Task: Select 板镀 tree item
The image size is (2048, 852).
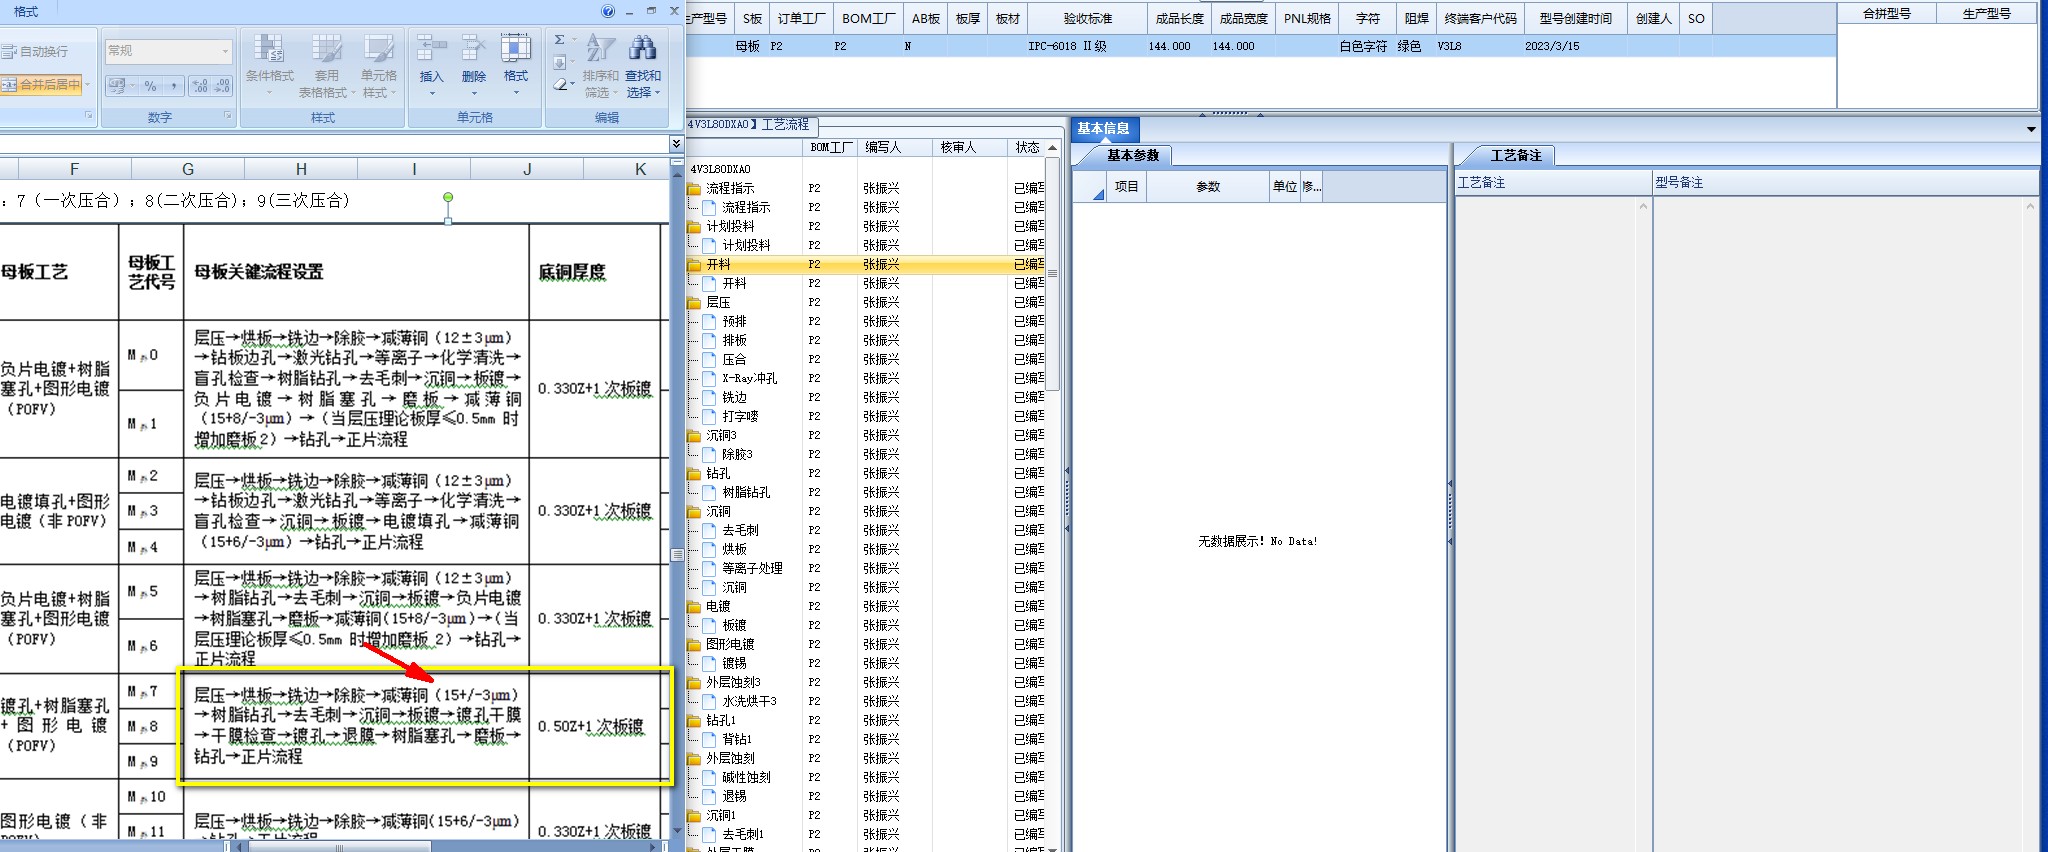Action: (734, 625)
